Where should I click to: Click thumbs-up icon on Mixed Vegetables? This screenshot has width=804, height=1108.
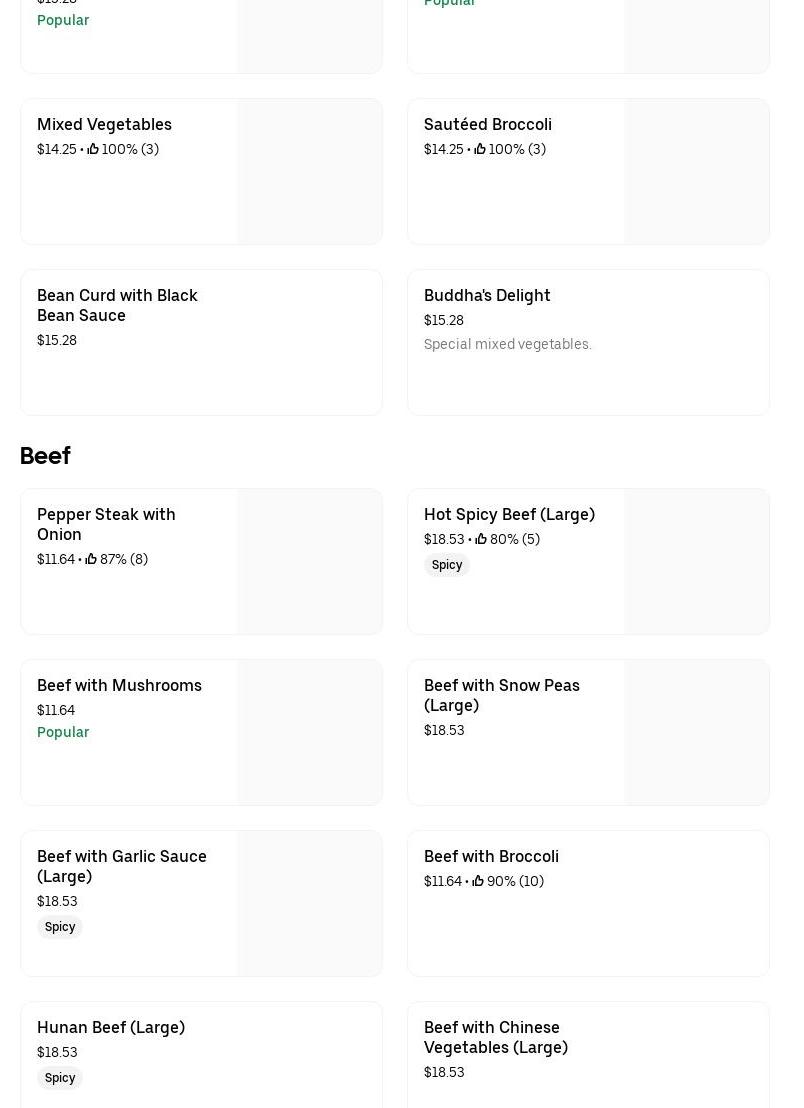pyautogui.click(x=93, y=149)
